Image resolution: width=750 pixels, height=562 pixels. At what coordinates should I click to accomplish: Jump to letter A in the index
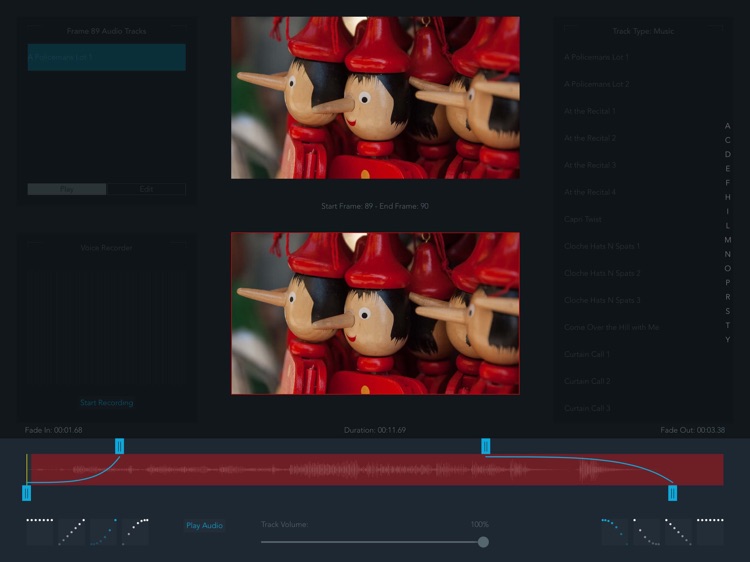coord(728,126)
